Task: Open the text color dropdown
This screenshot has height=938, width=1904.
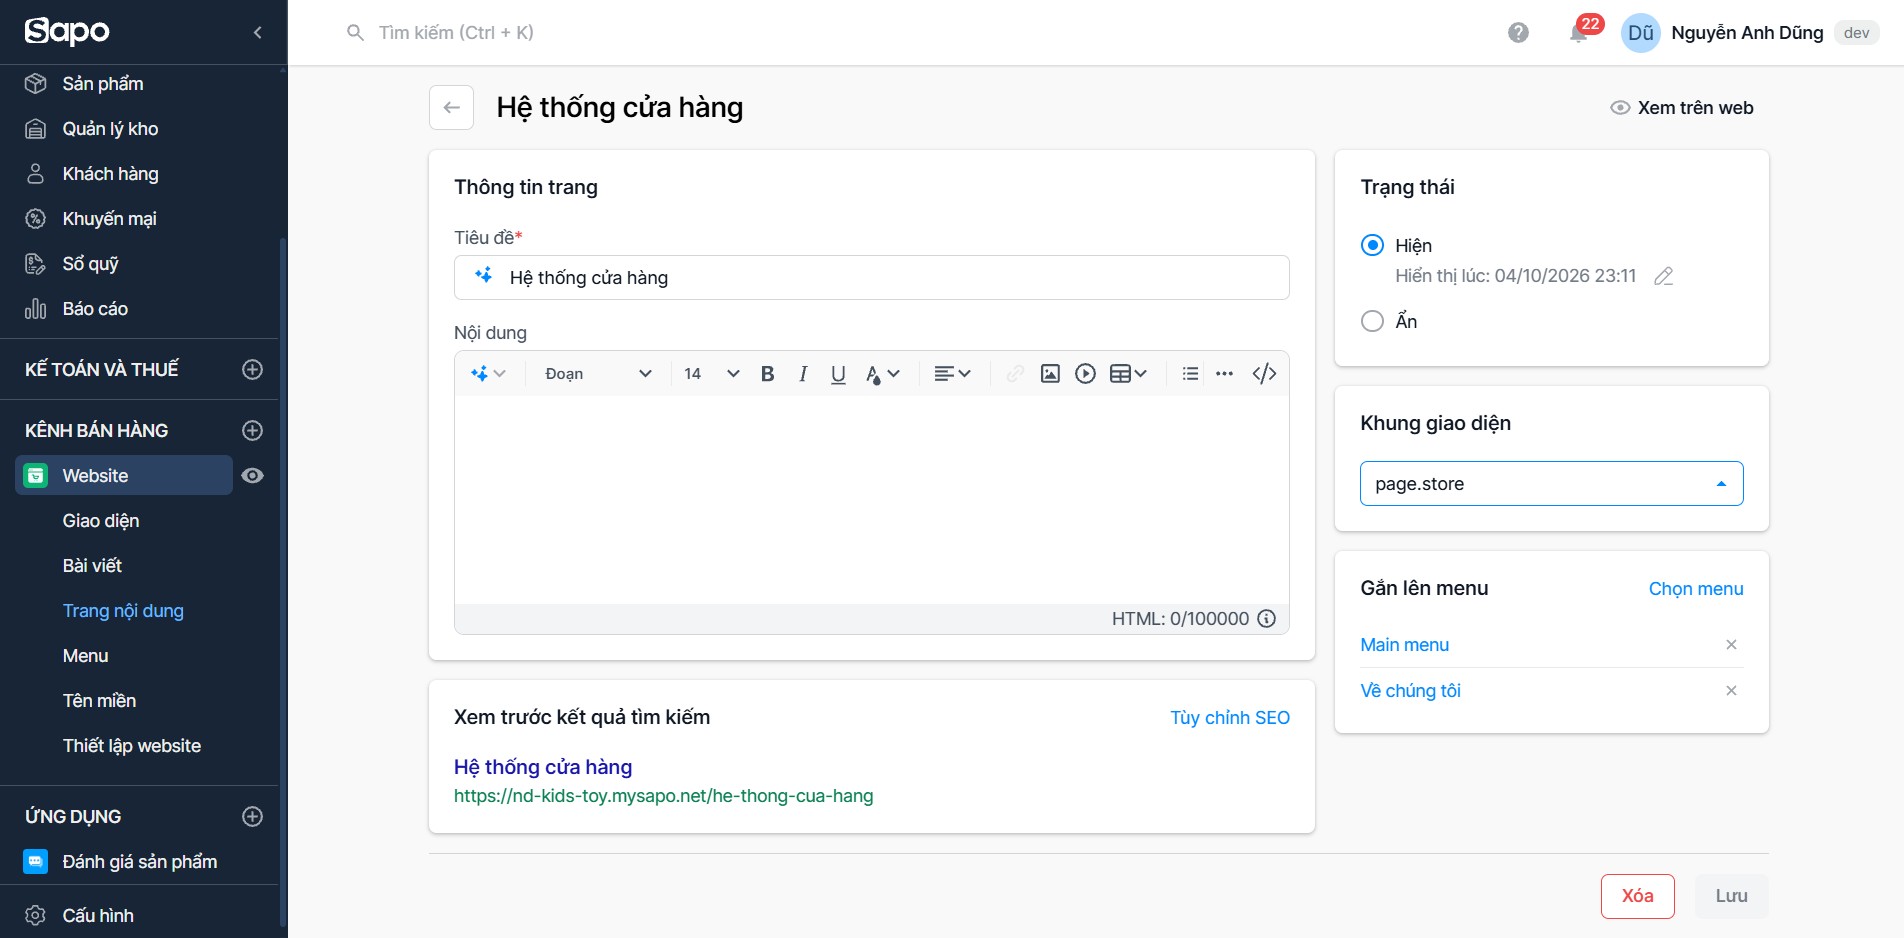Action: [x=883, y=374]
